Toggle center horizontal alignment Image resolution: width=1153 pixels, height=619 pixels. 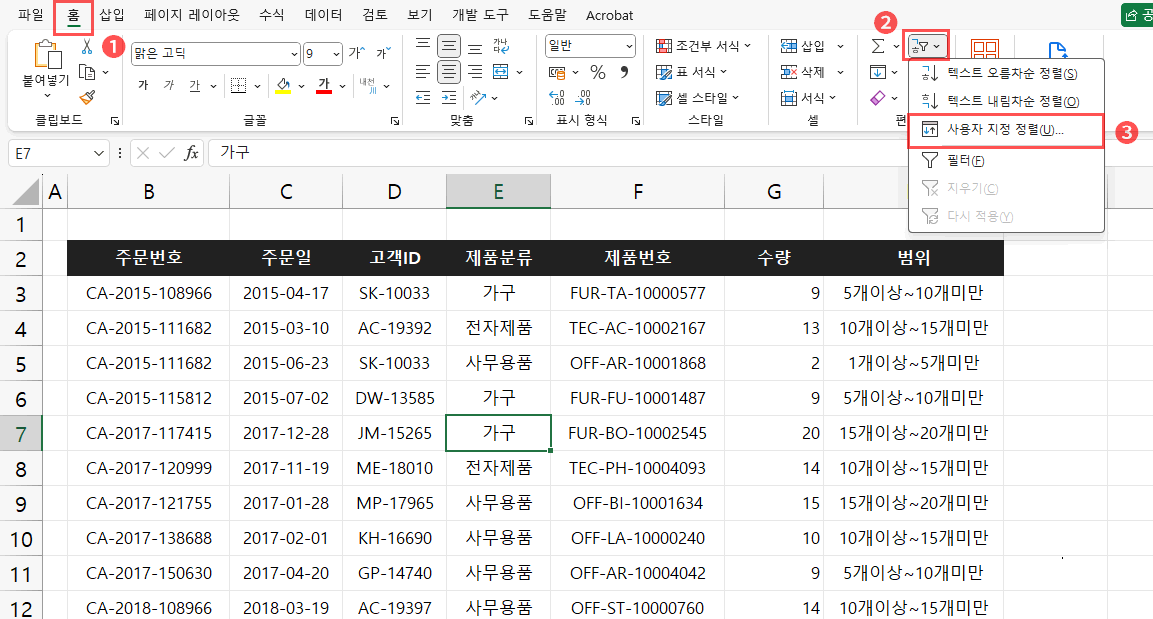pos(449,72)
